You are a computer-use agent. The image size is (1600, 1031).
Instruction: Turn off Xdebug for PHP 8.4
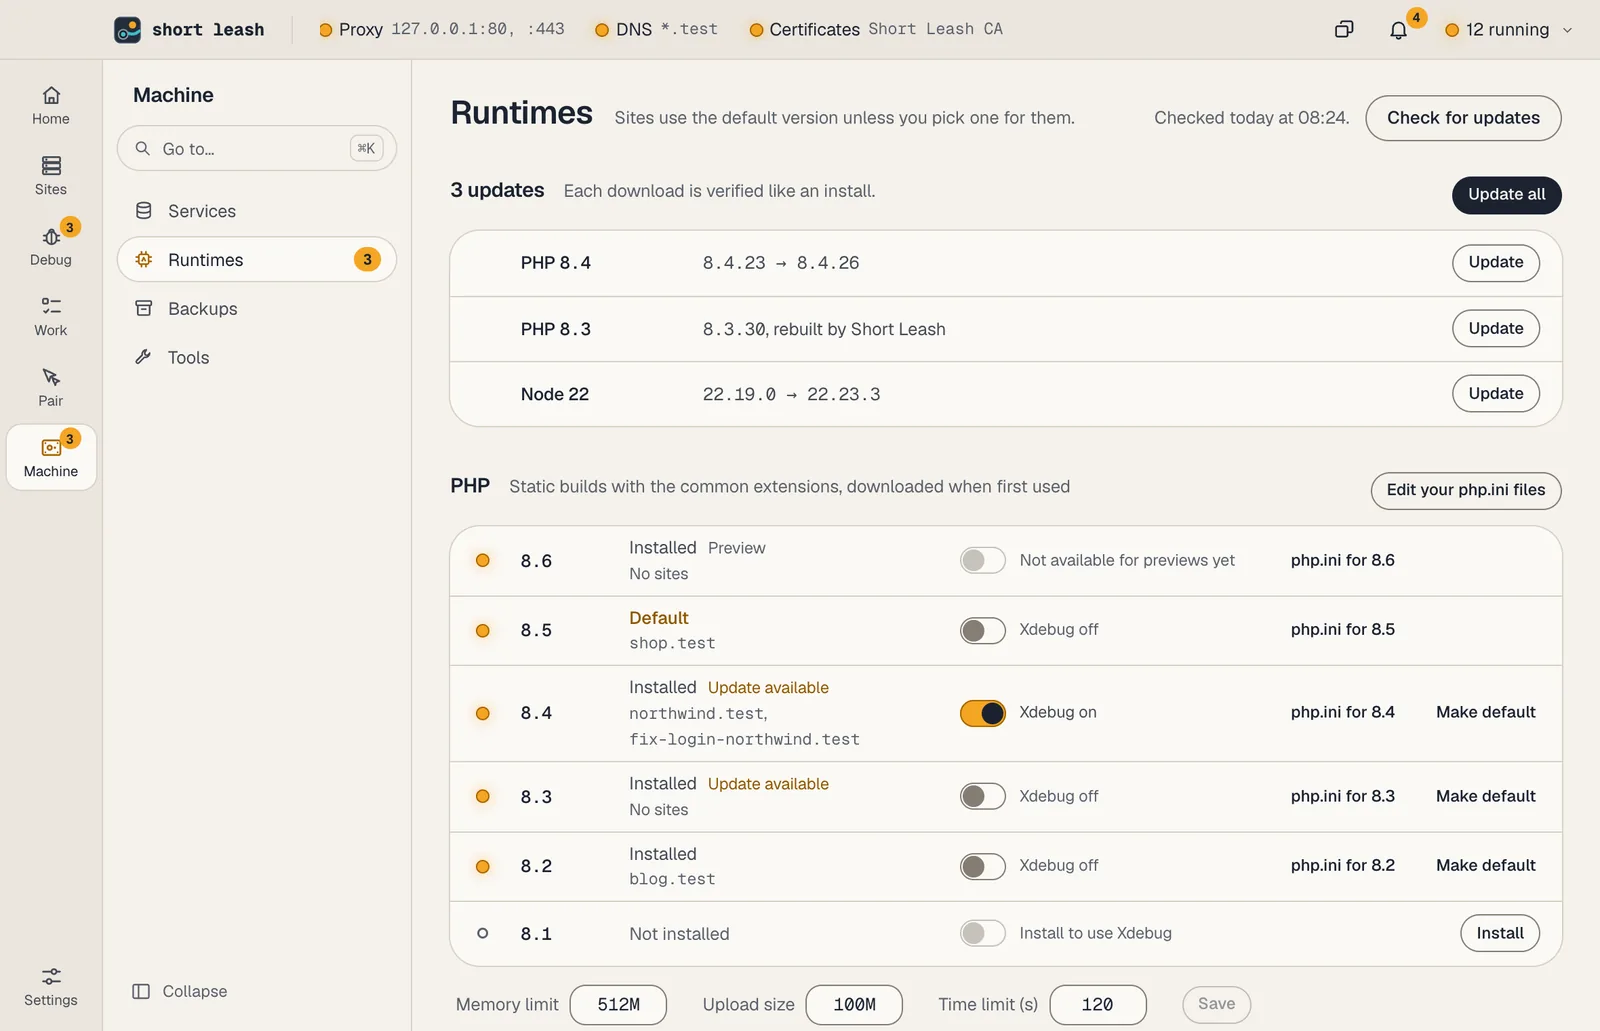pyautogui.click(x=982, y=713)
